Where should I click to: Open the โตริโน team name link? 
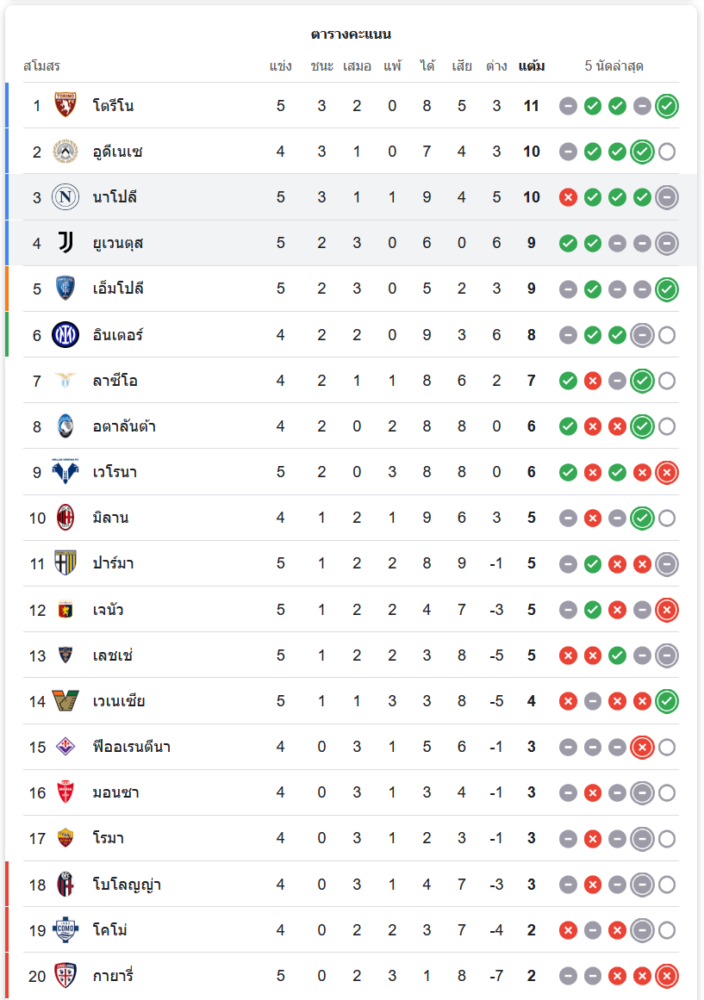coord(113,106)
